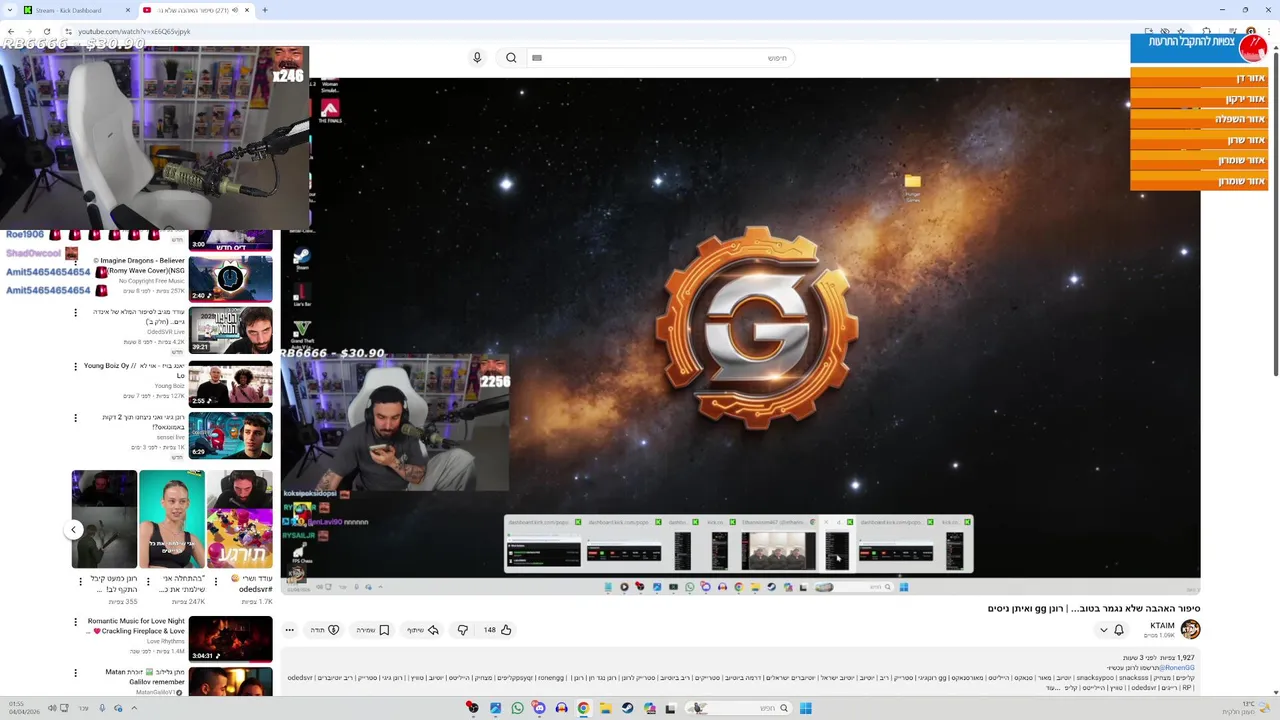Open the KTAIM channel avatar
1280x720 pixels.
click(1190, 629)
